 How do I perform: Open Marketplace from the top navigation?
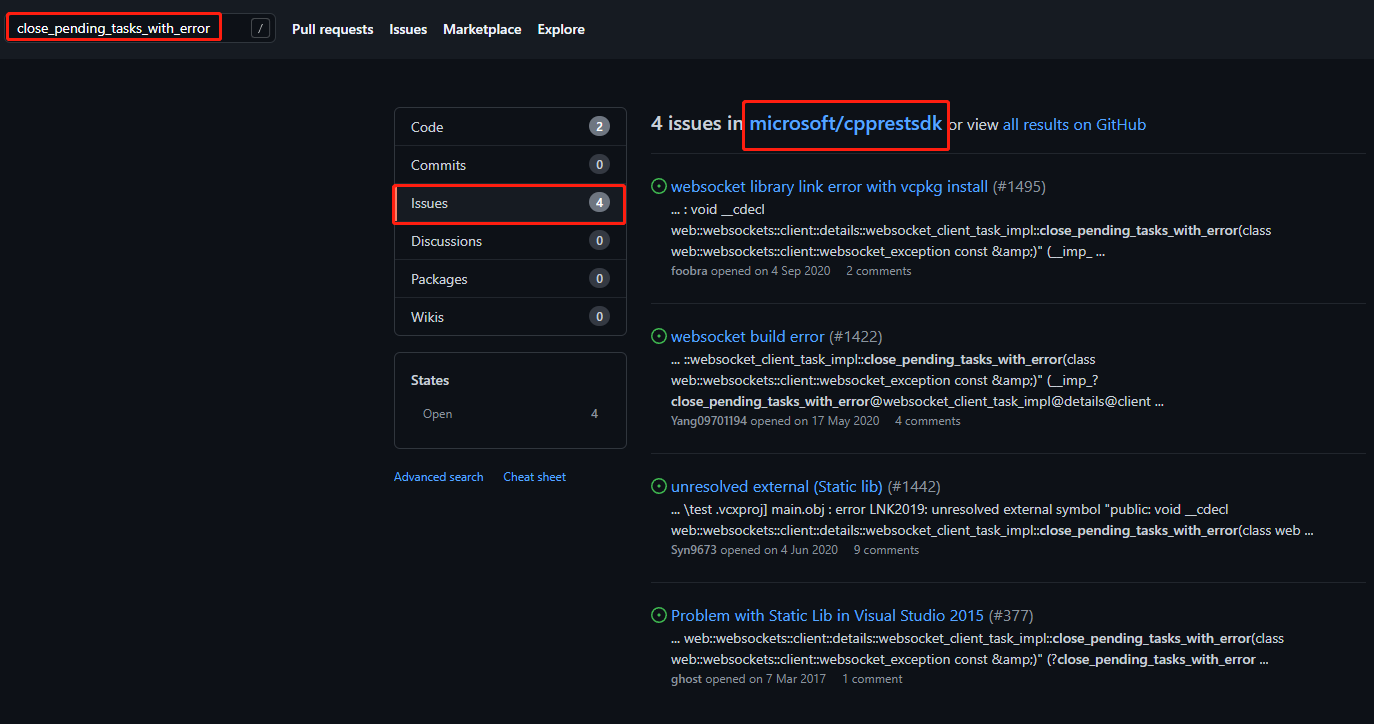[482, 29]
